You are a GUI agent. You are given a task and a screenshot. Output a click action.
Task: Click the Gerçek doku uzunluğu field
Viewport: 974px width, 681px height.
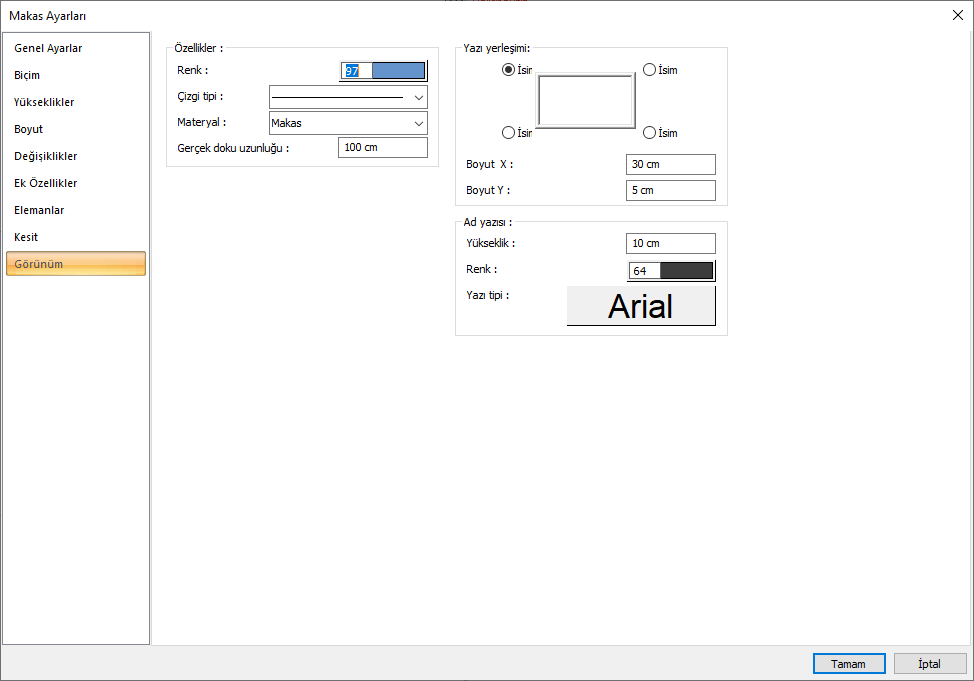pyautogui.click(x=382, y=148)
